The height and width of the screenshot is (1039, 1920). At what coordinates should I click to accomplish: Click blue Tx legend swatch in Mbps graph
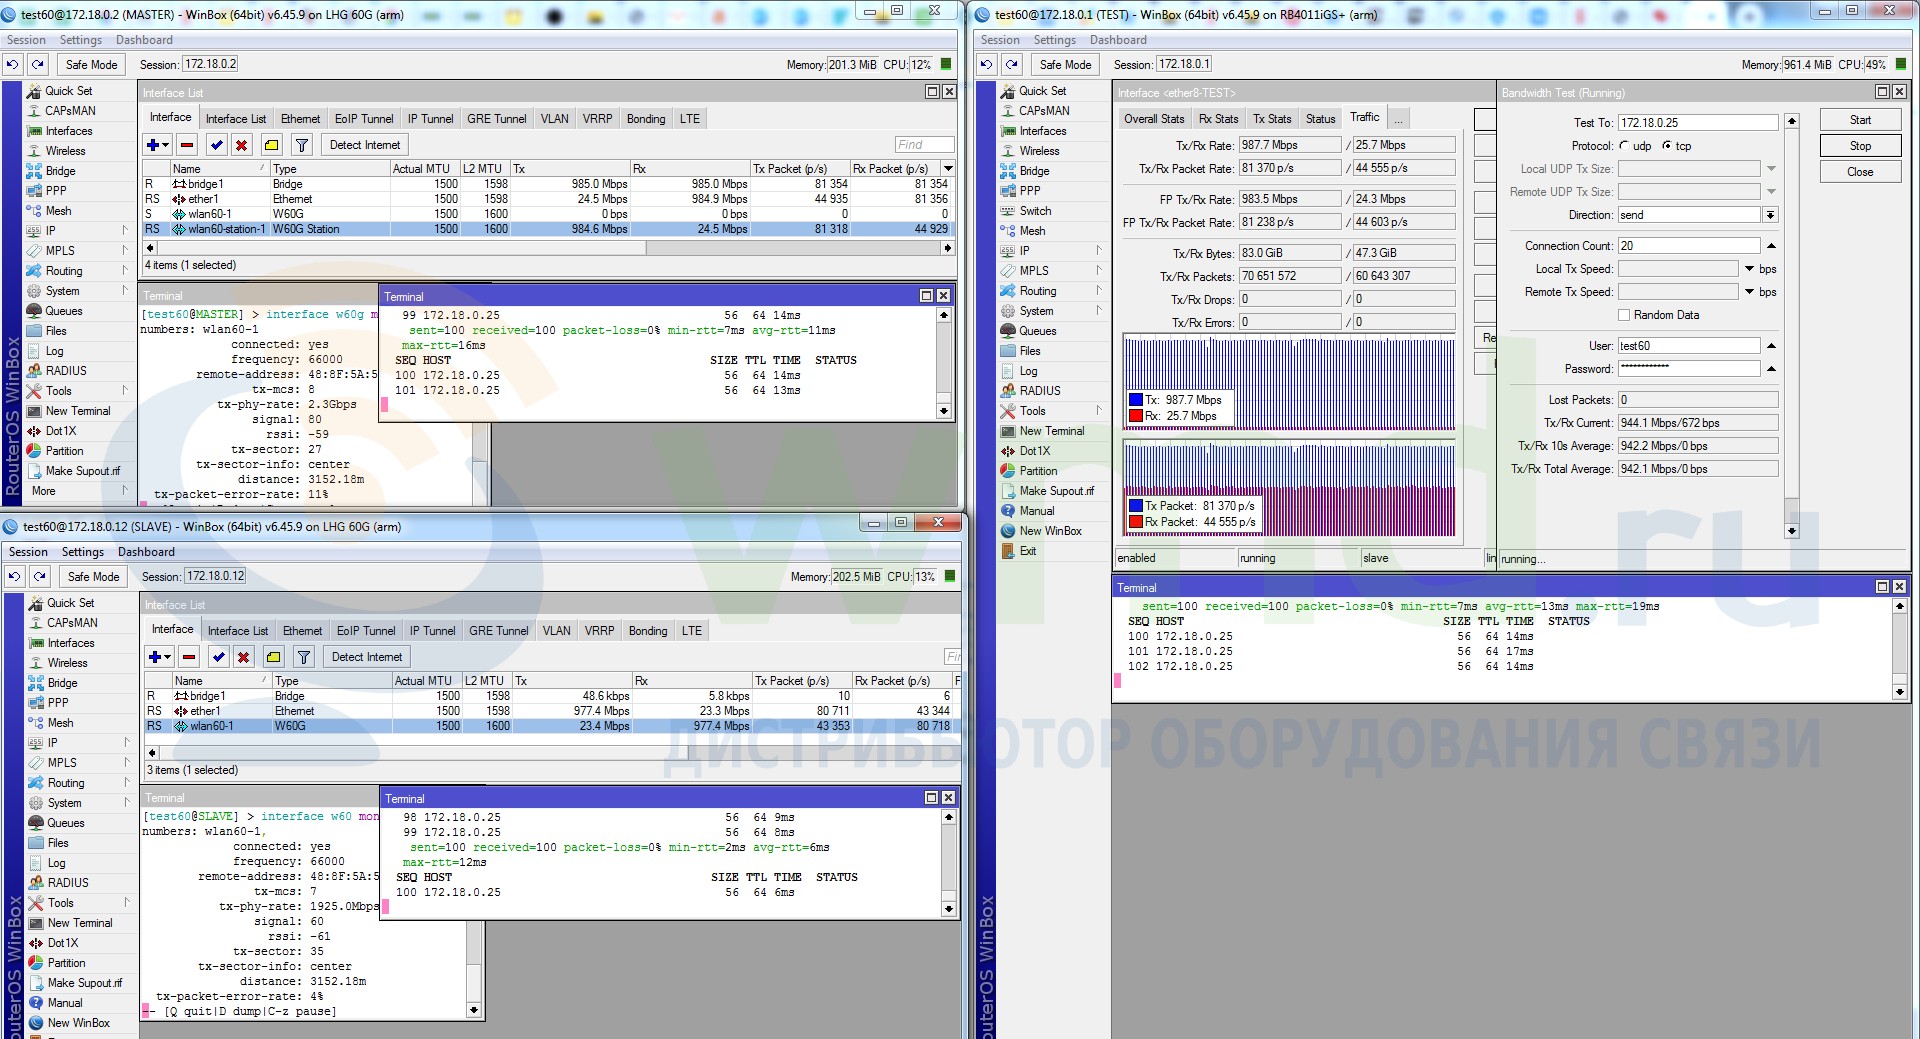pyautogui.click(x=1135, y=399)
